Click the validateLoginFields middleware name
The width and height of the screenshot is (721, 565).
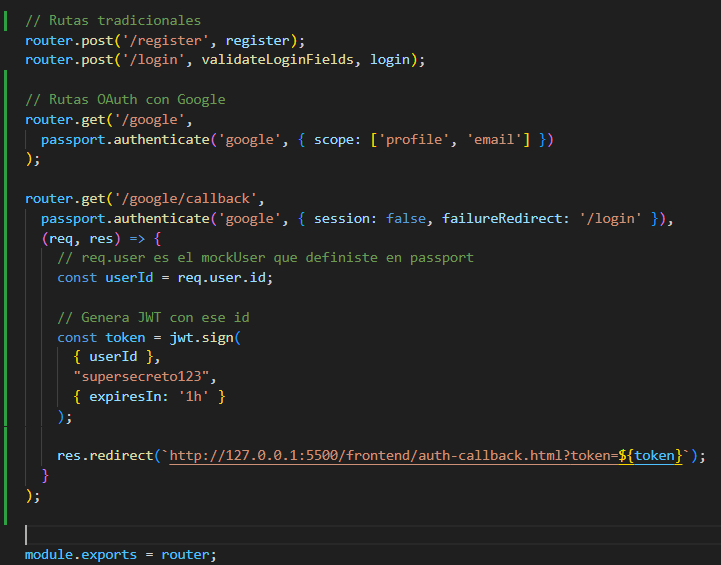(x=277, y=60)
